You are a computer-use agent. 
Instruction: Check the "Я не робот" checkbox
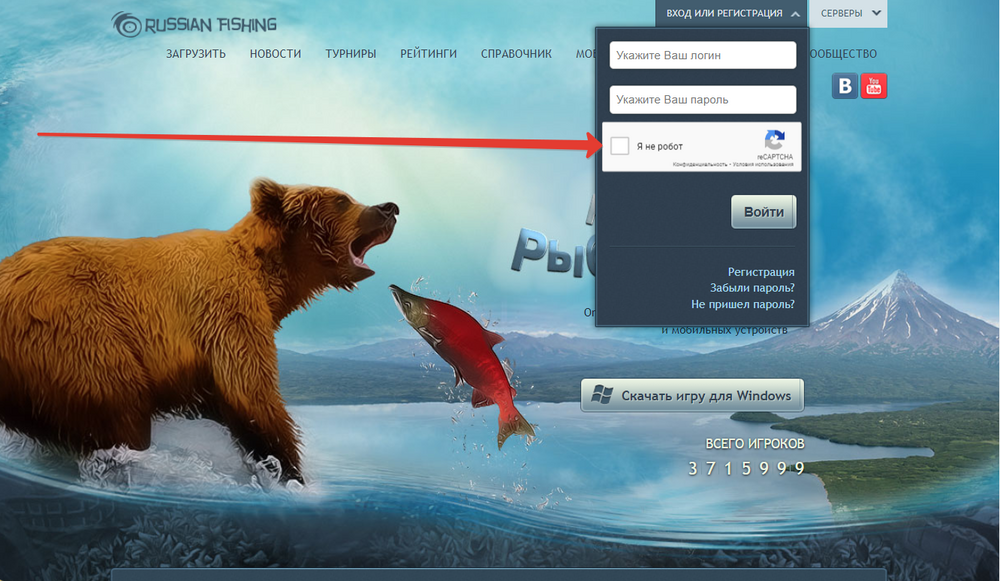coord(620,147)
